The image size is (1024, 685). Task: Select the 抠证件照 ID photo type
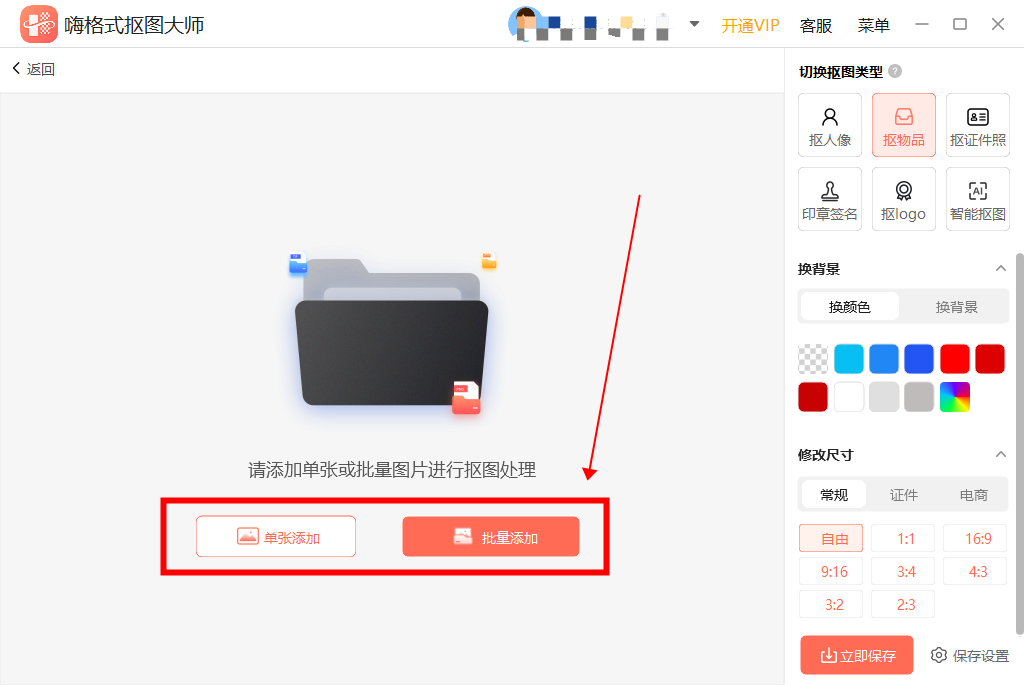pos(978,125)
